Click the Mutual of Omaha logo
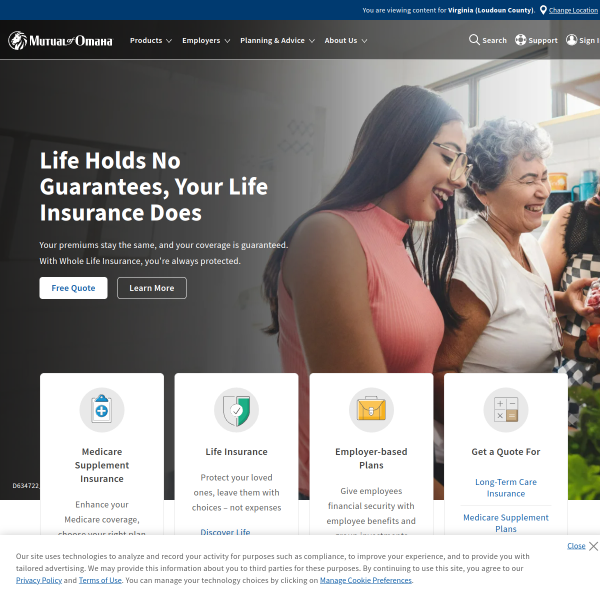The image size is (600, 600). pyautogui.click(x=60, y=40)
